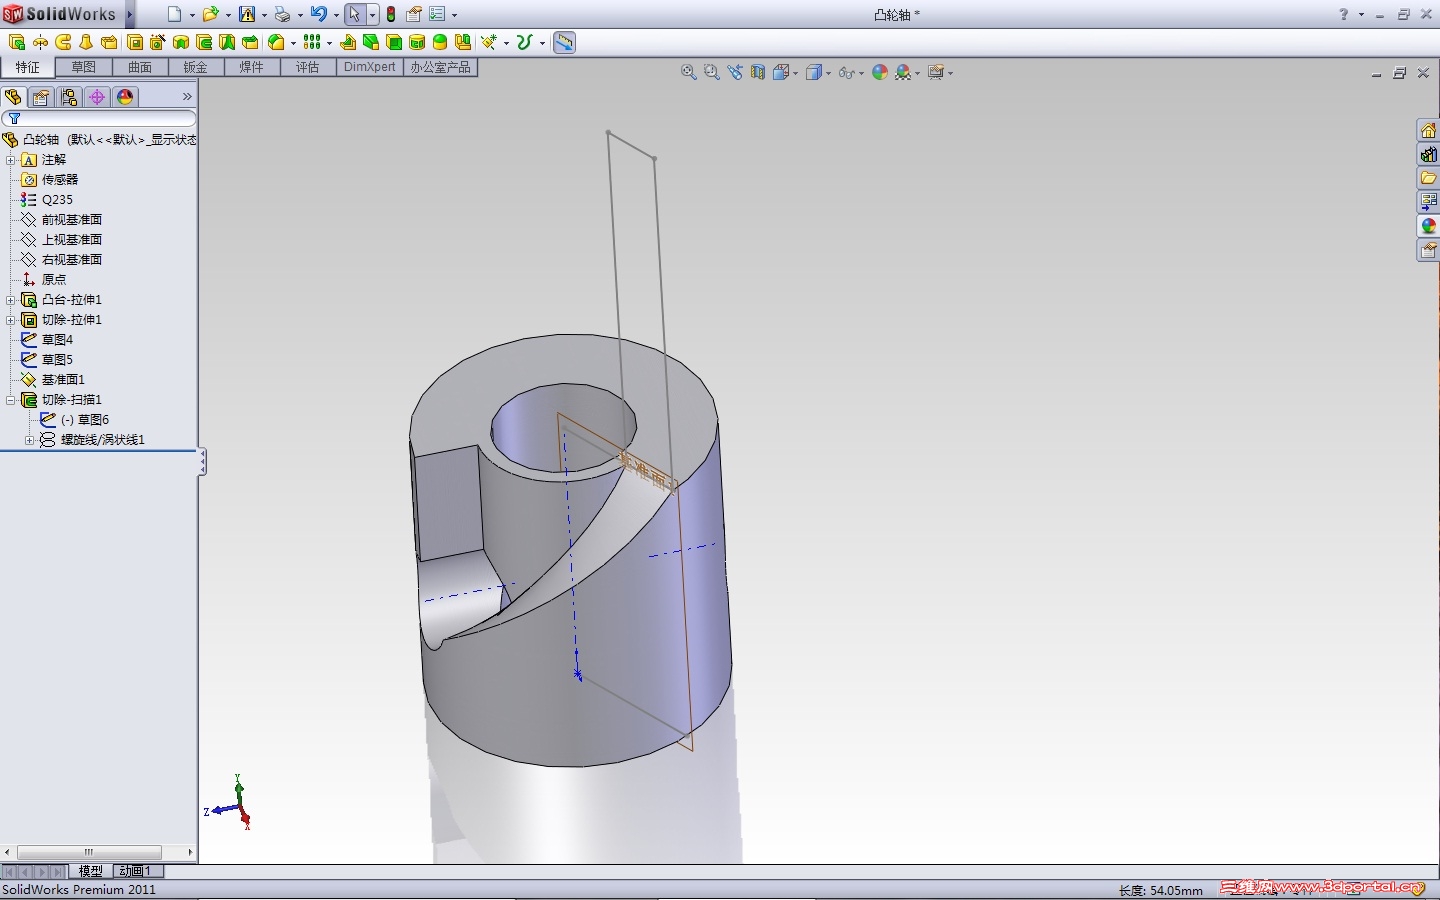Switch to the 焊件 tab
Screen dimensions: 1440x900
[x=251, y=67]
